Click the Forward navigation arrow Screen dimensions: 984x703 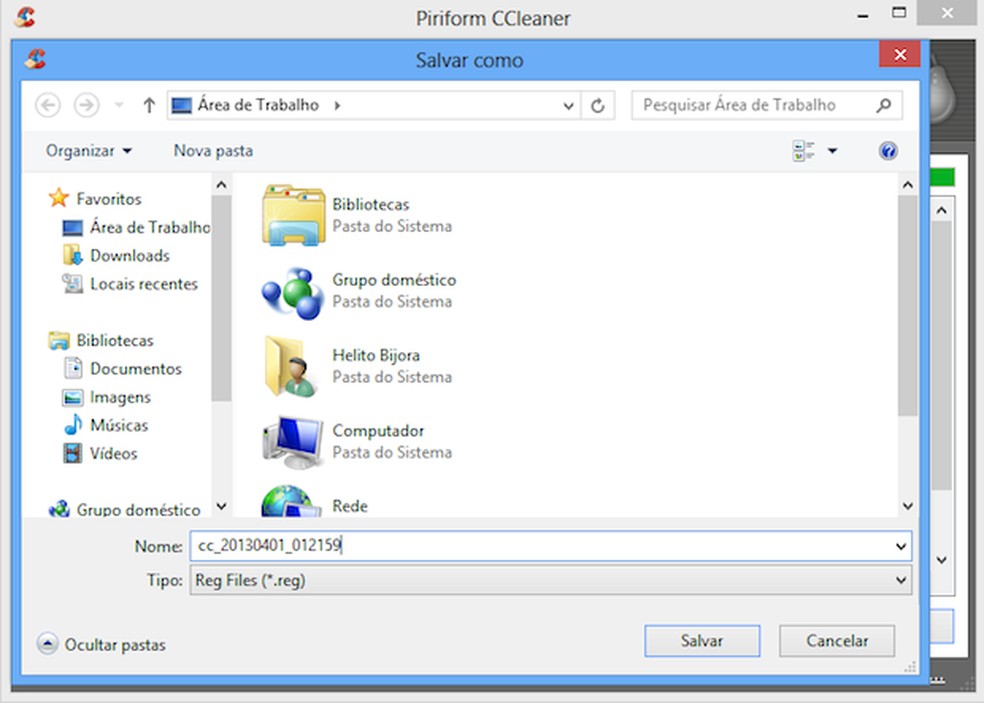pos(87,105)
